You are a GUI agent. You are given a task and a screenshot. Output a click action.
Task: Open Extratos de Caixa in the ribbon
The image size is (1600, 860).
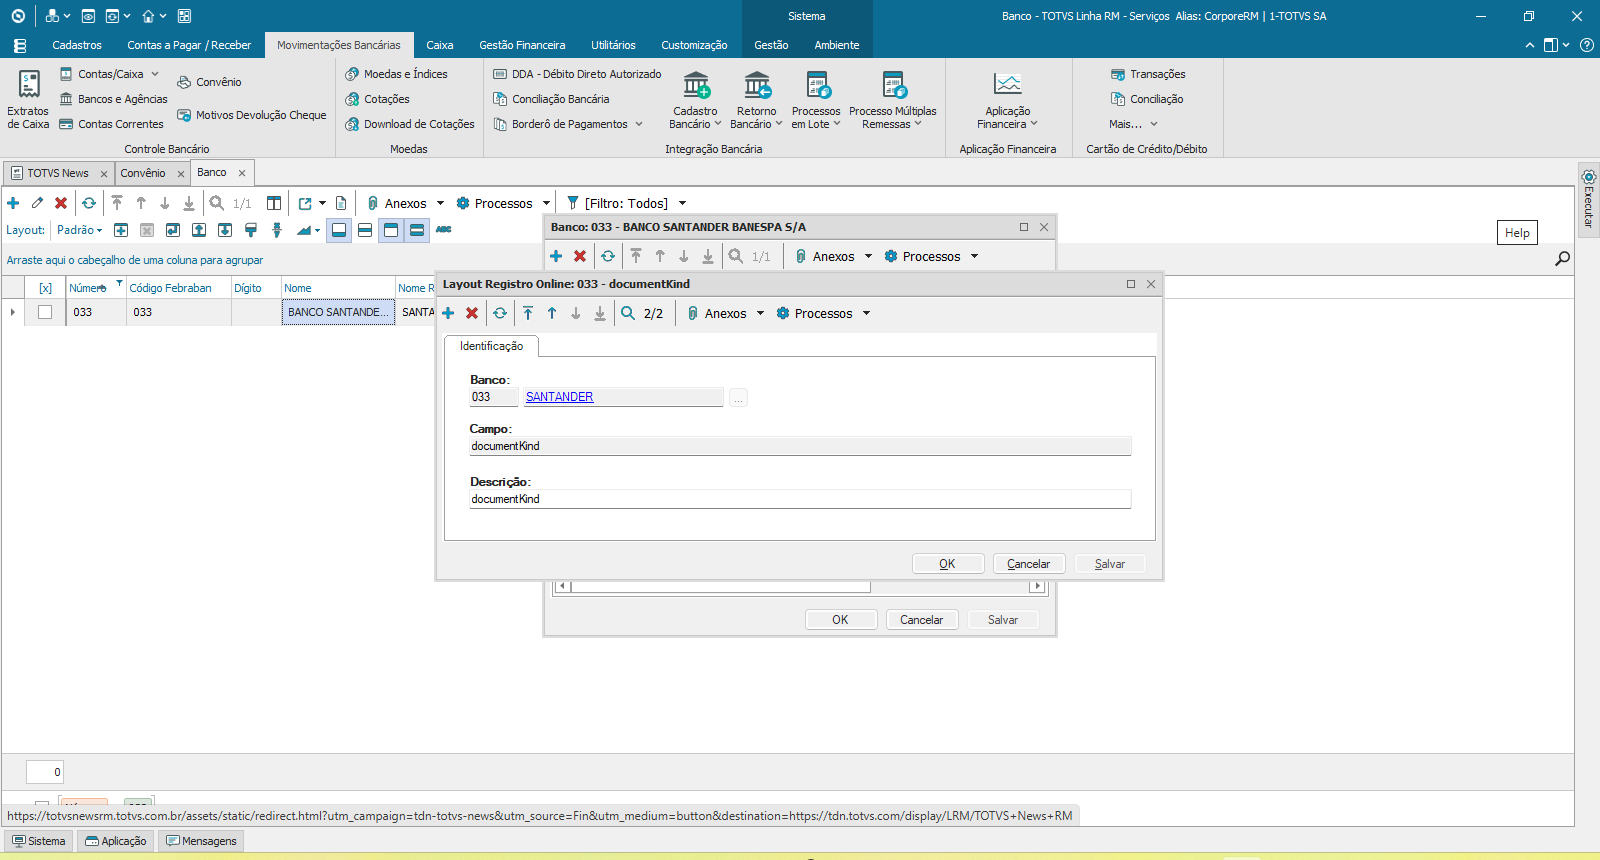(x=28, y=99)
